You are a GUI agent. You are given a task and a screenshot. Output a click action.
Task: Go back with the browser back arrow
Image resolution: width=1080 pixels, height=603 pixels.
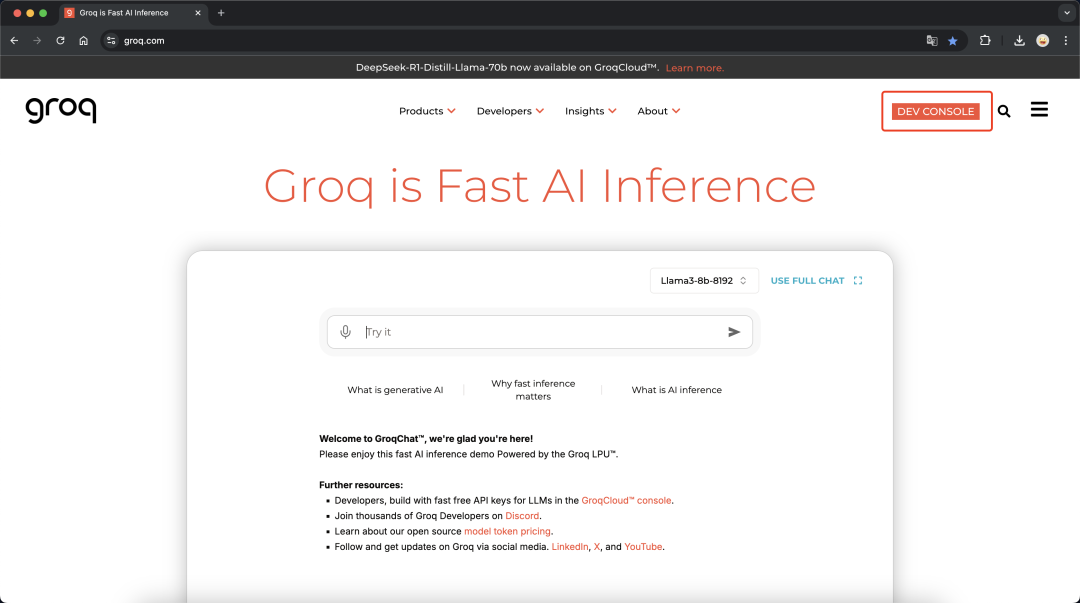[x=14, y=41]
